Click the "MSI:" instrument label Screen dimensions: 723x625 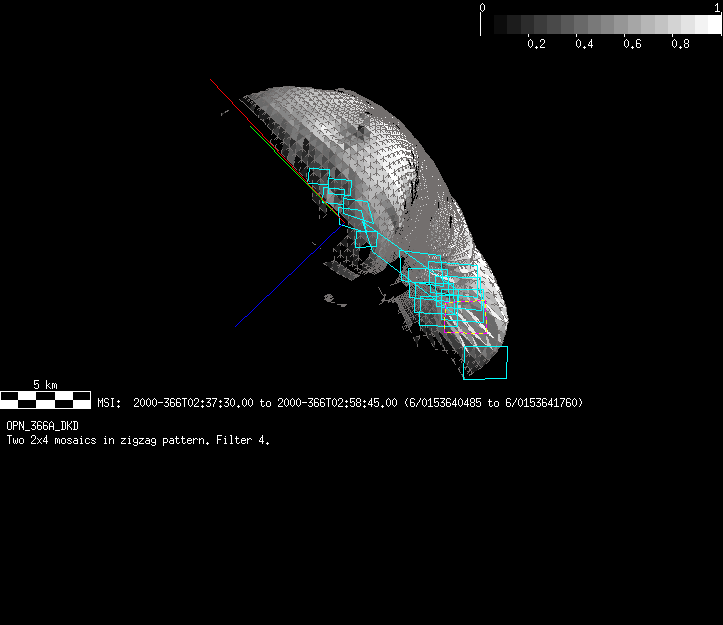(109, 403)
